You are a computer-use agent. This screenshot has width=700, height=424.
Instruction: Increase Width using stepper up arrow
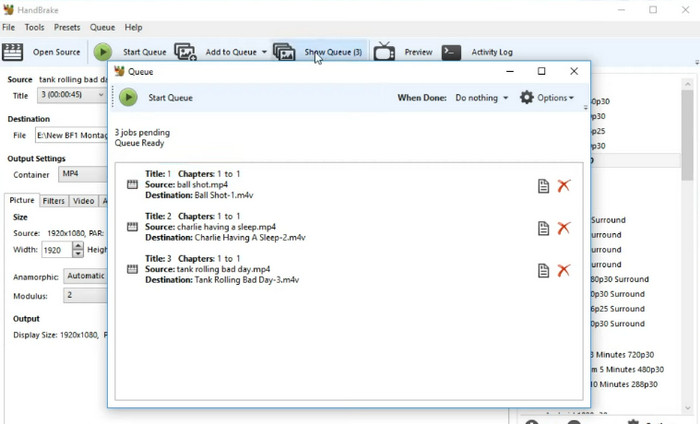pyautogui.click(x=78, y=245)
